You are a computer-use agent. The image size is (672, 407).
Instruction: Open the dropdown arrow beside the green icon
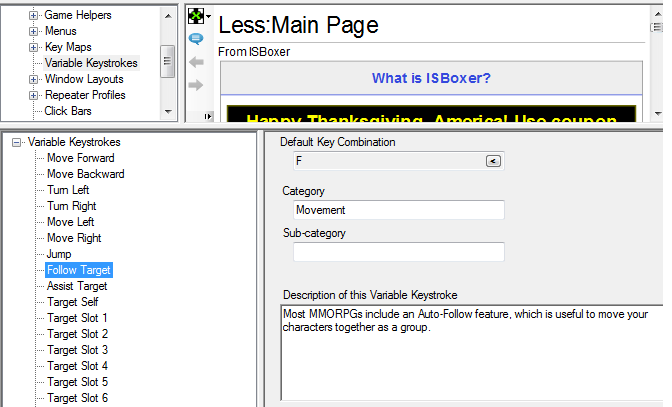coord(208,17)
